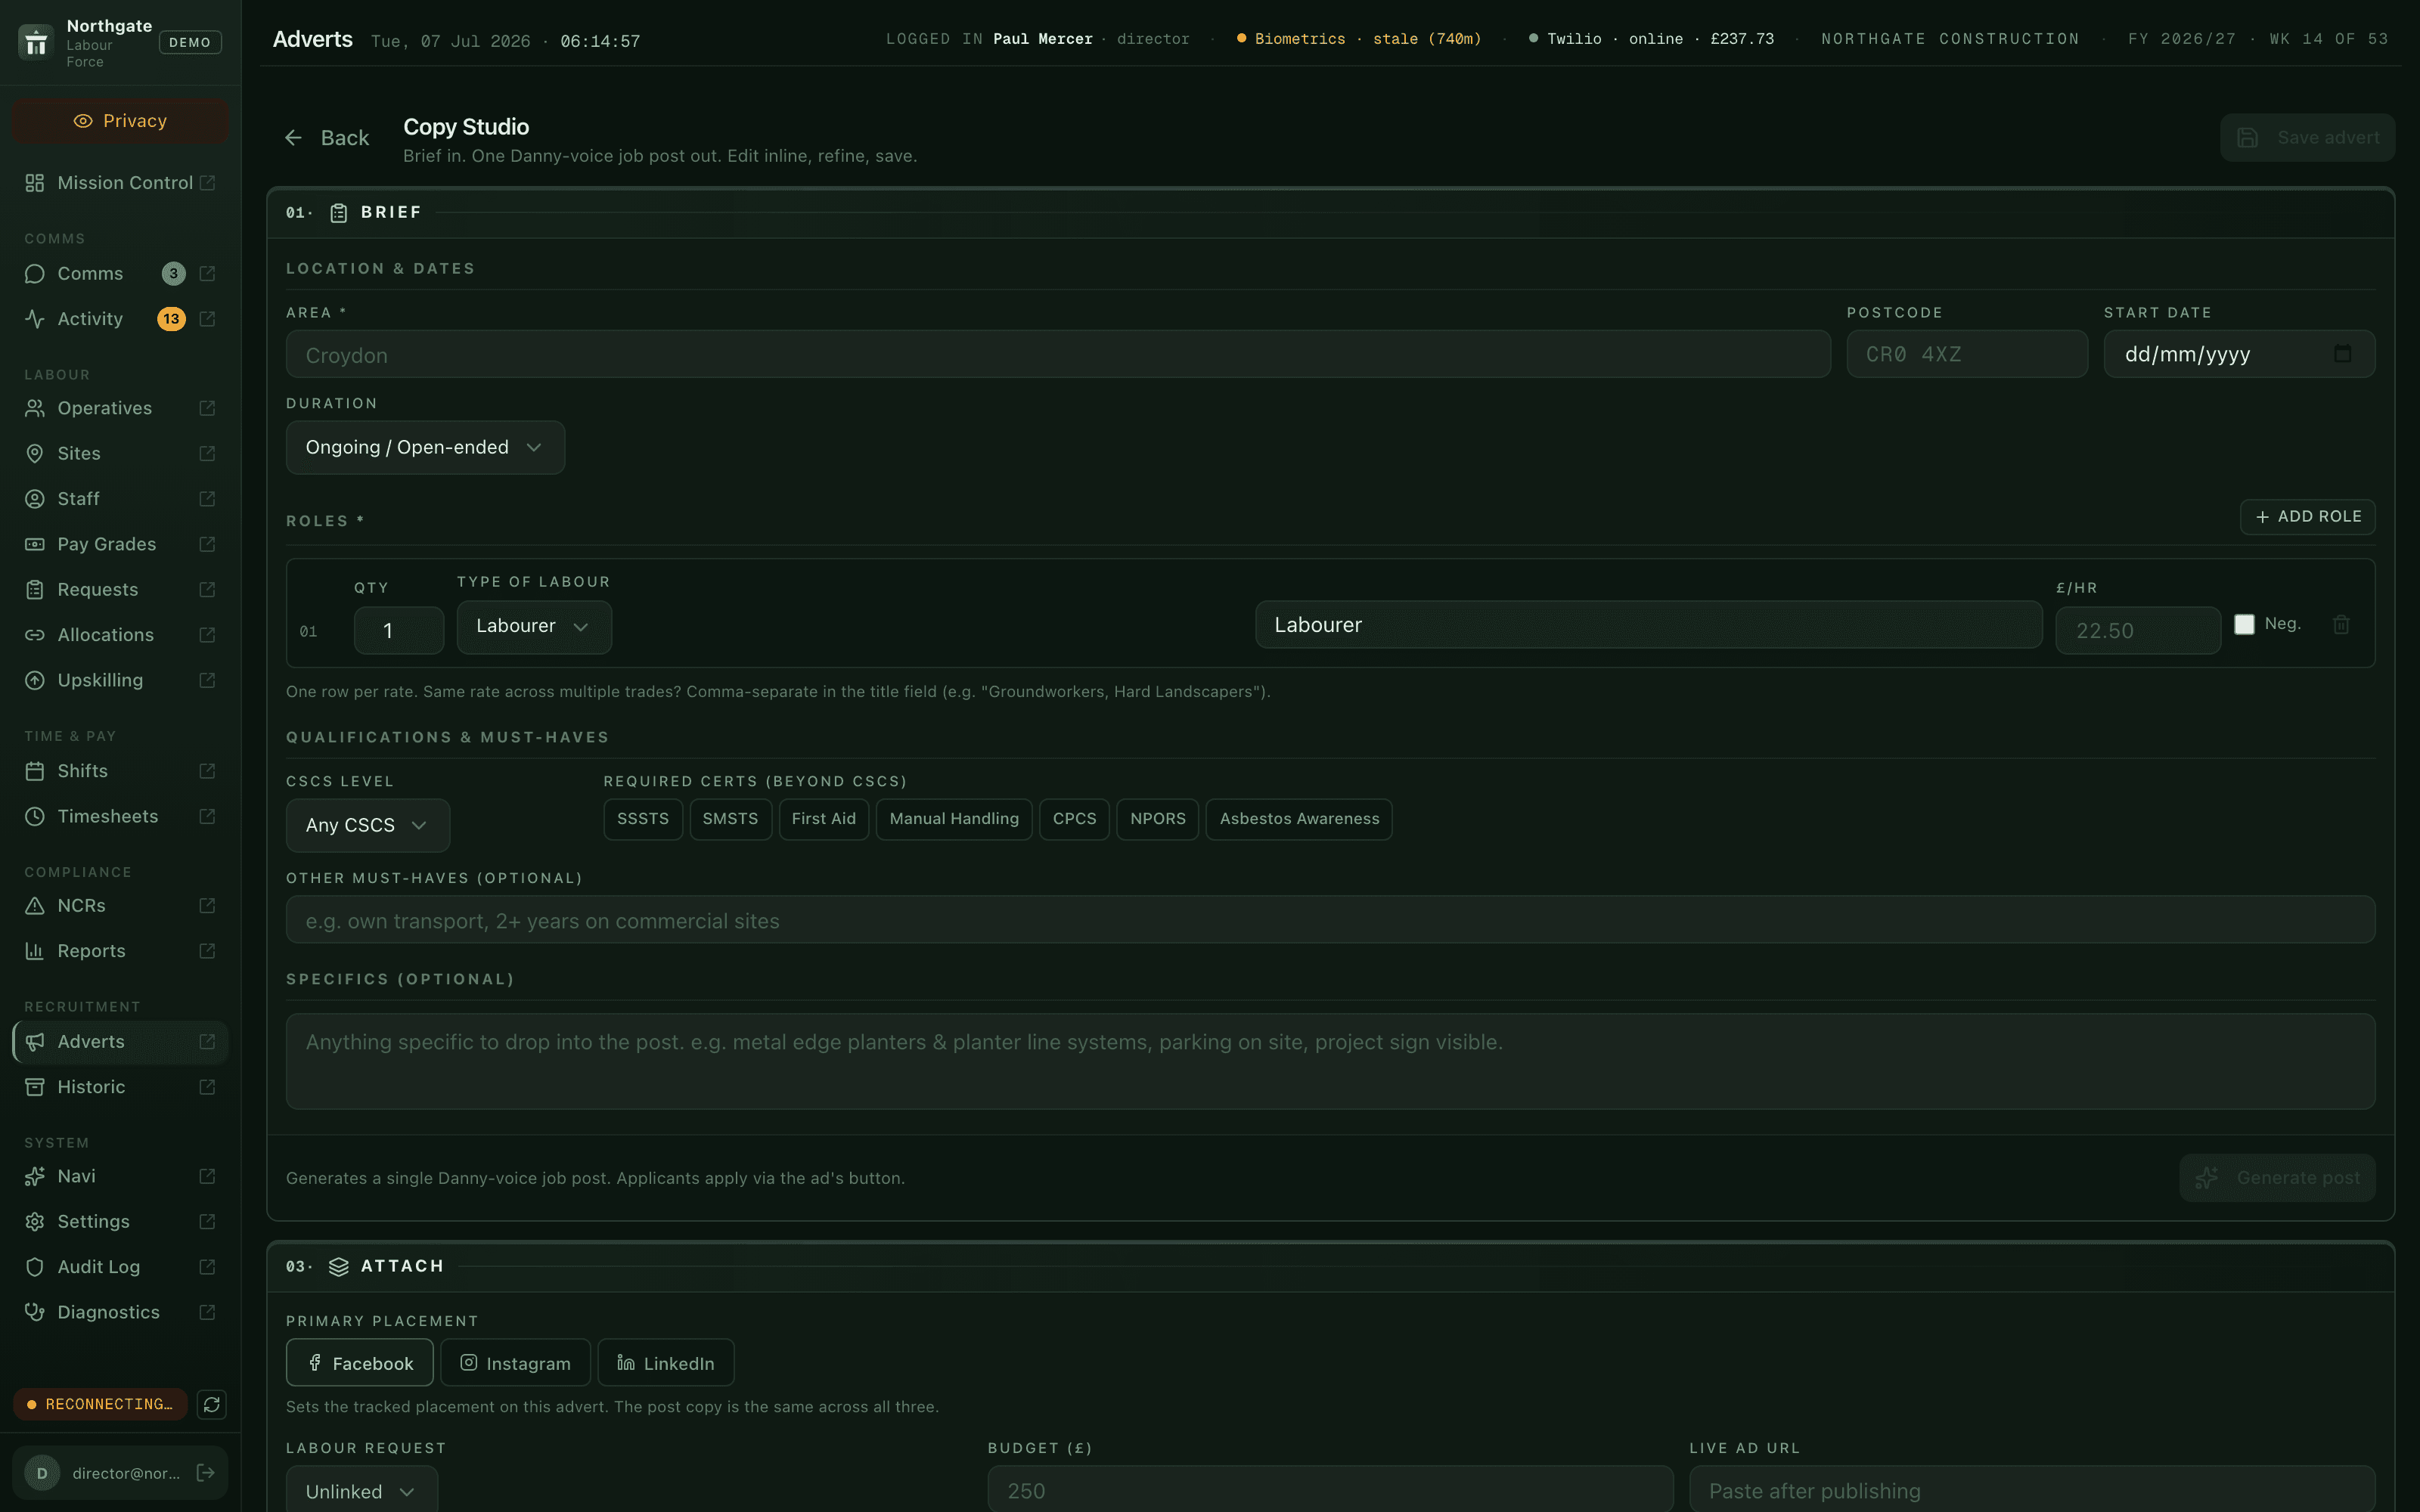Click into the £/HR rate field
Viewport: 2420px width, 1512px height.
[2138, 631]
